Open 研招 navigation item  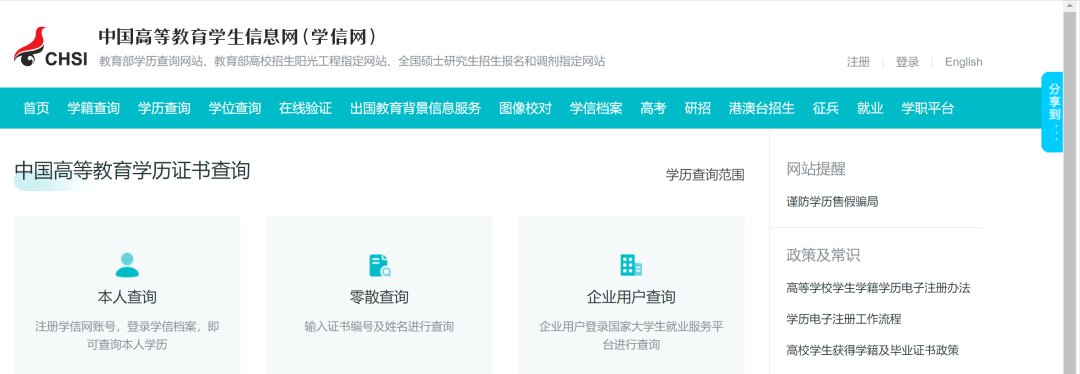coord(698,108)
